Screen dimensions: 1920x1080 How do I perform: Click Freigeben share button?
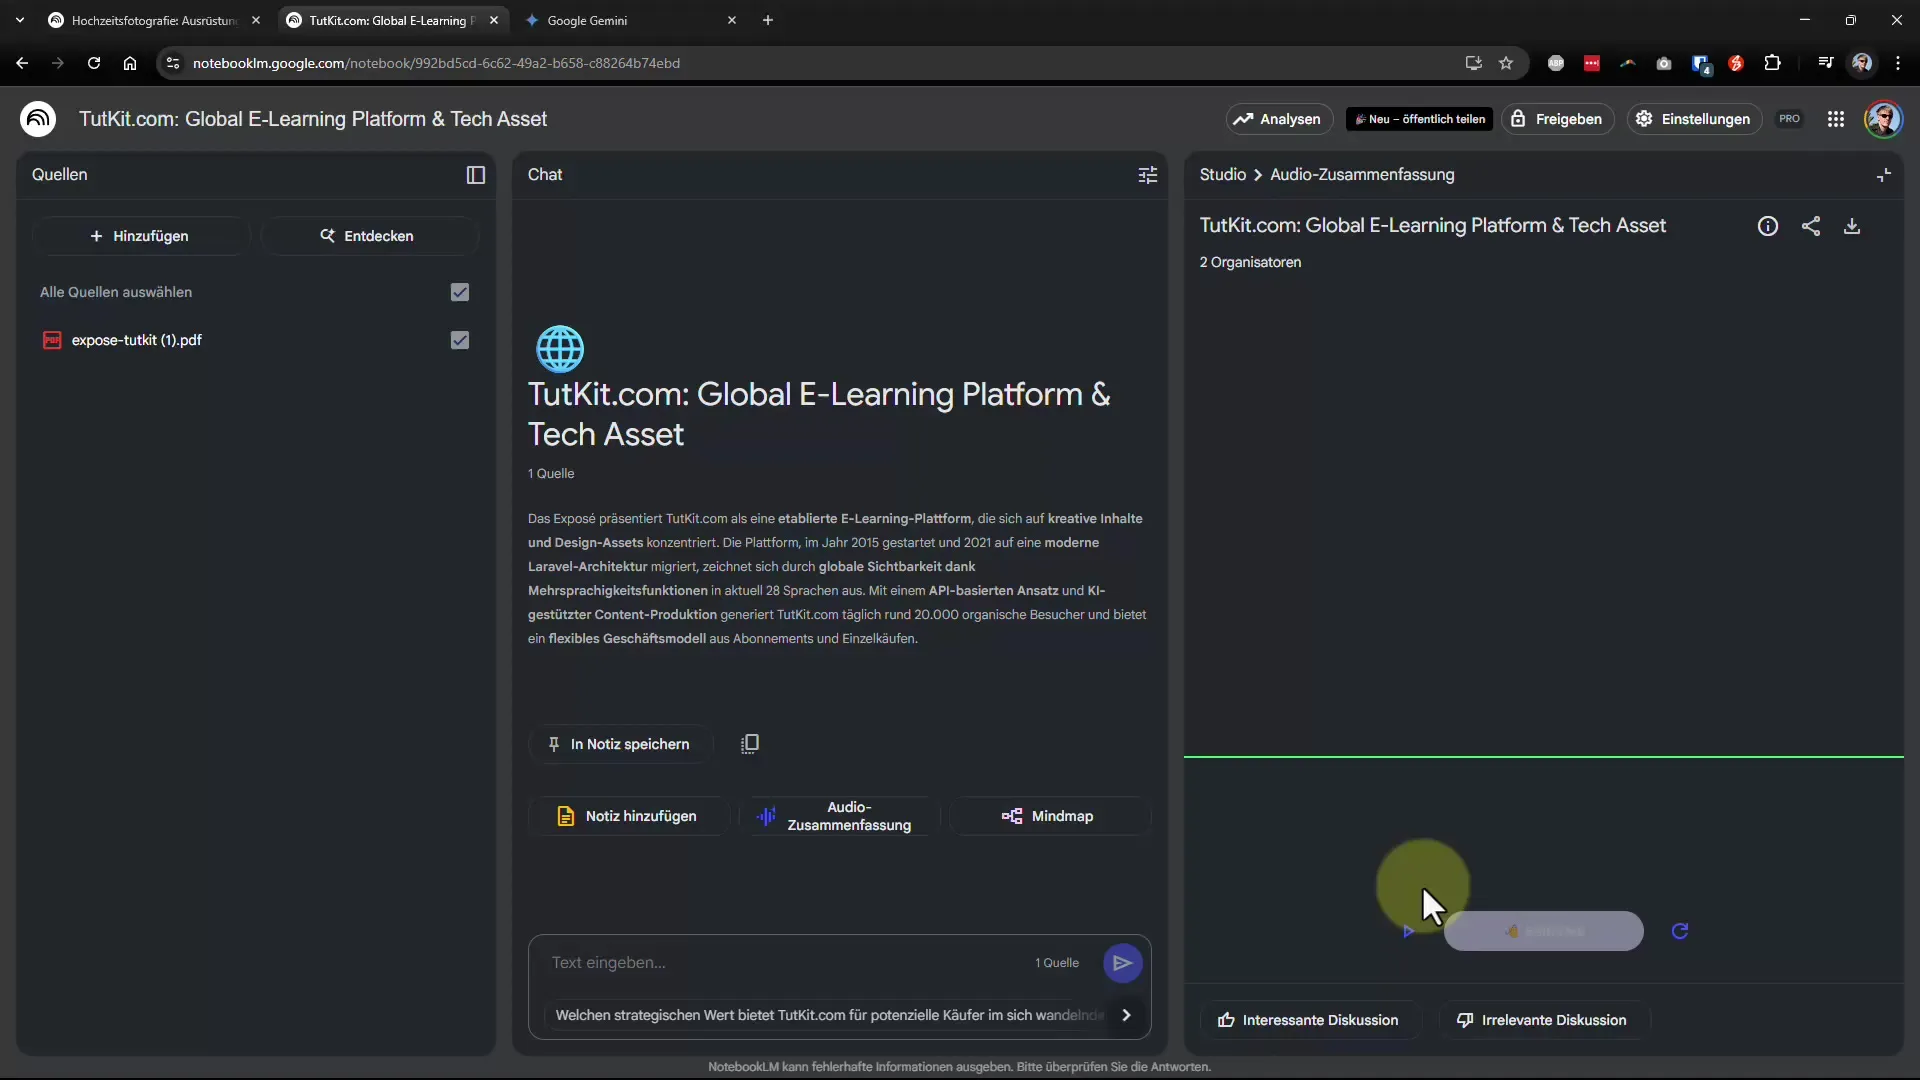pos(1557,119)
